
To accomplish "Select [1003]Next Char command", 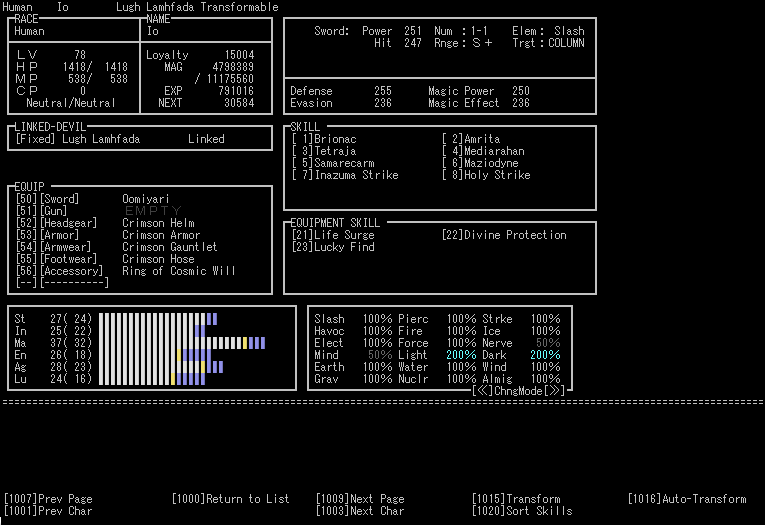I will click(360, 511).
